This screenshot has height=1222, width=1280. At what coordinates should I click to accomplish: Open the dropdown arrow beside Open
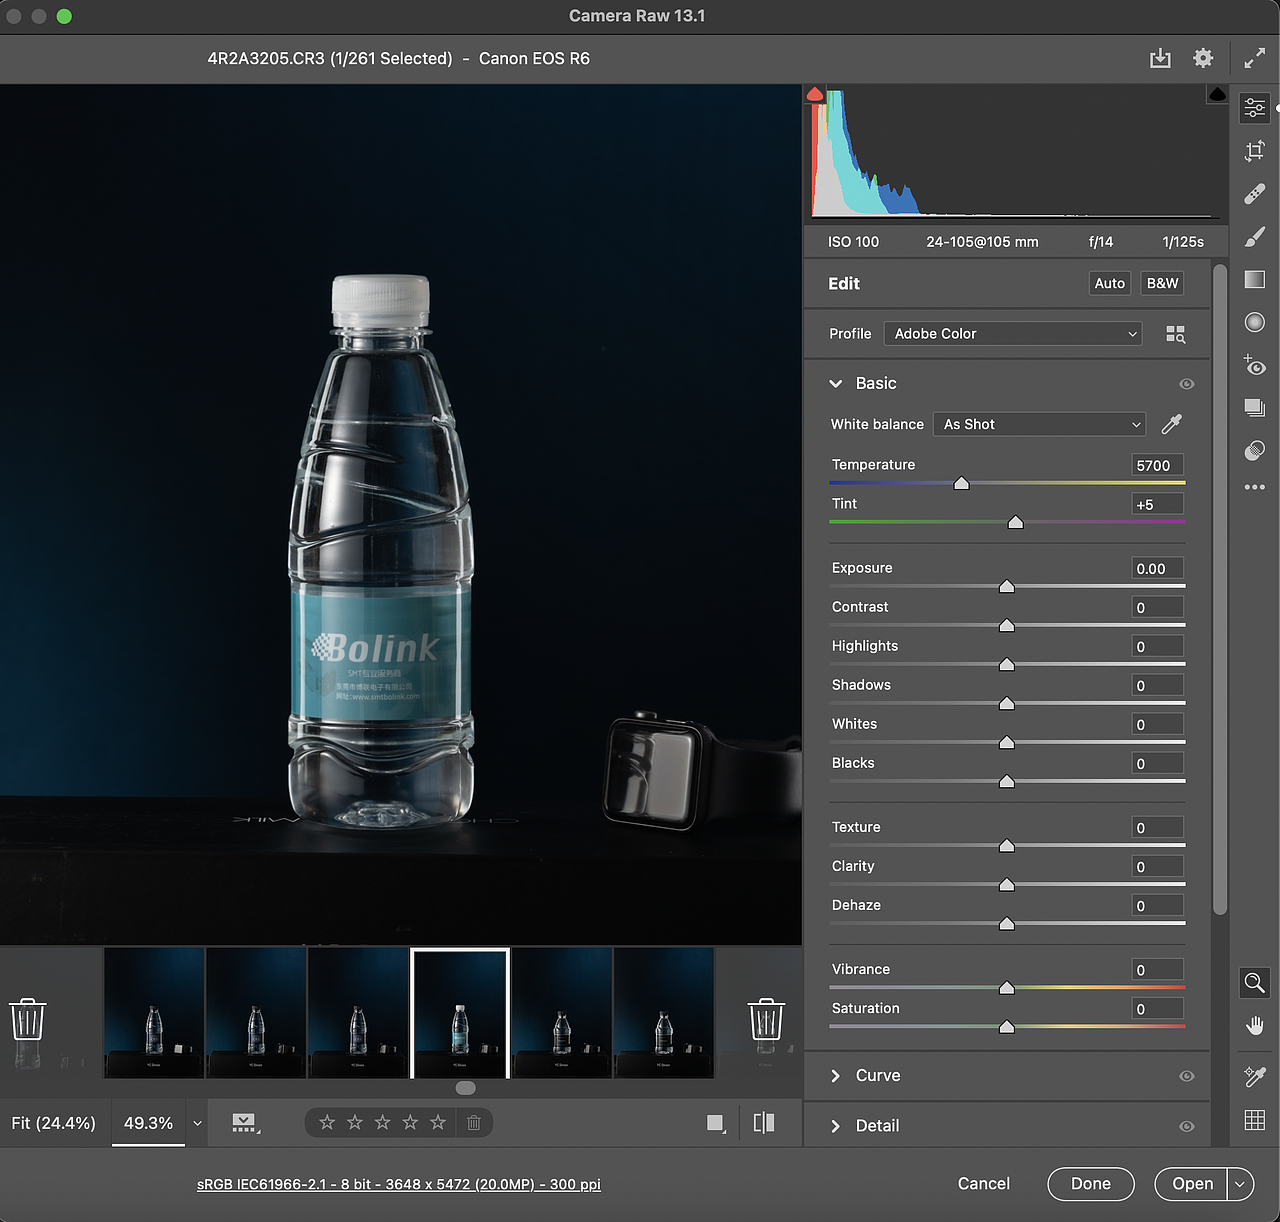pos(1240,1184)
